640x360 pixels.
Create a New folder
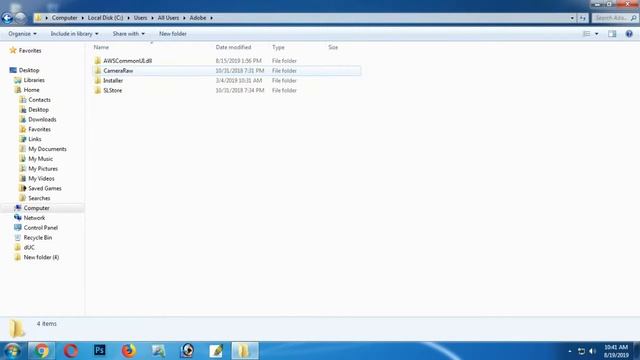(173, 34)
